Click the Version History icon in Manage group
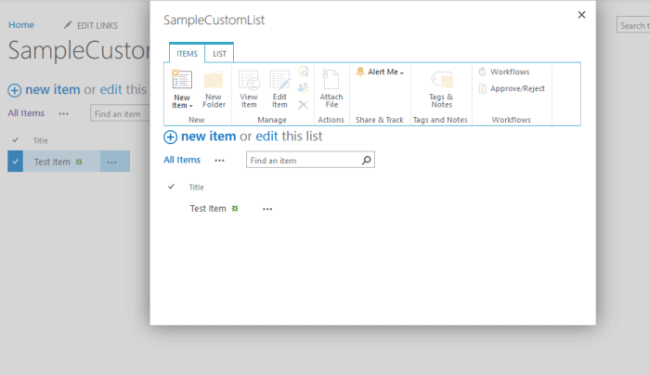This screenshot has height=375, width=650. (303, 72)
